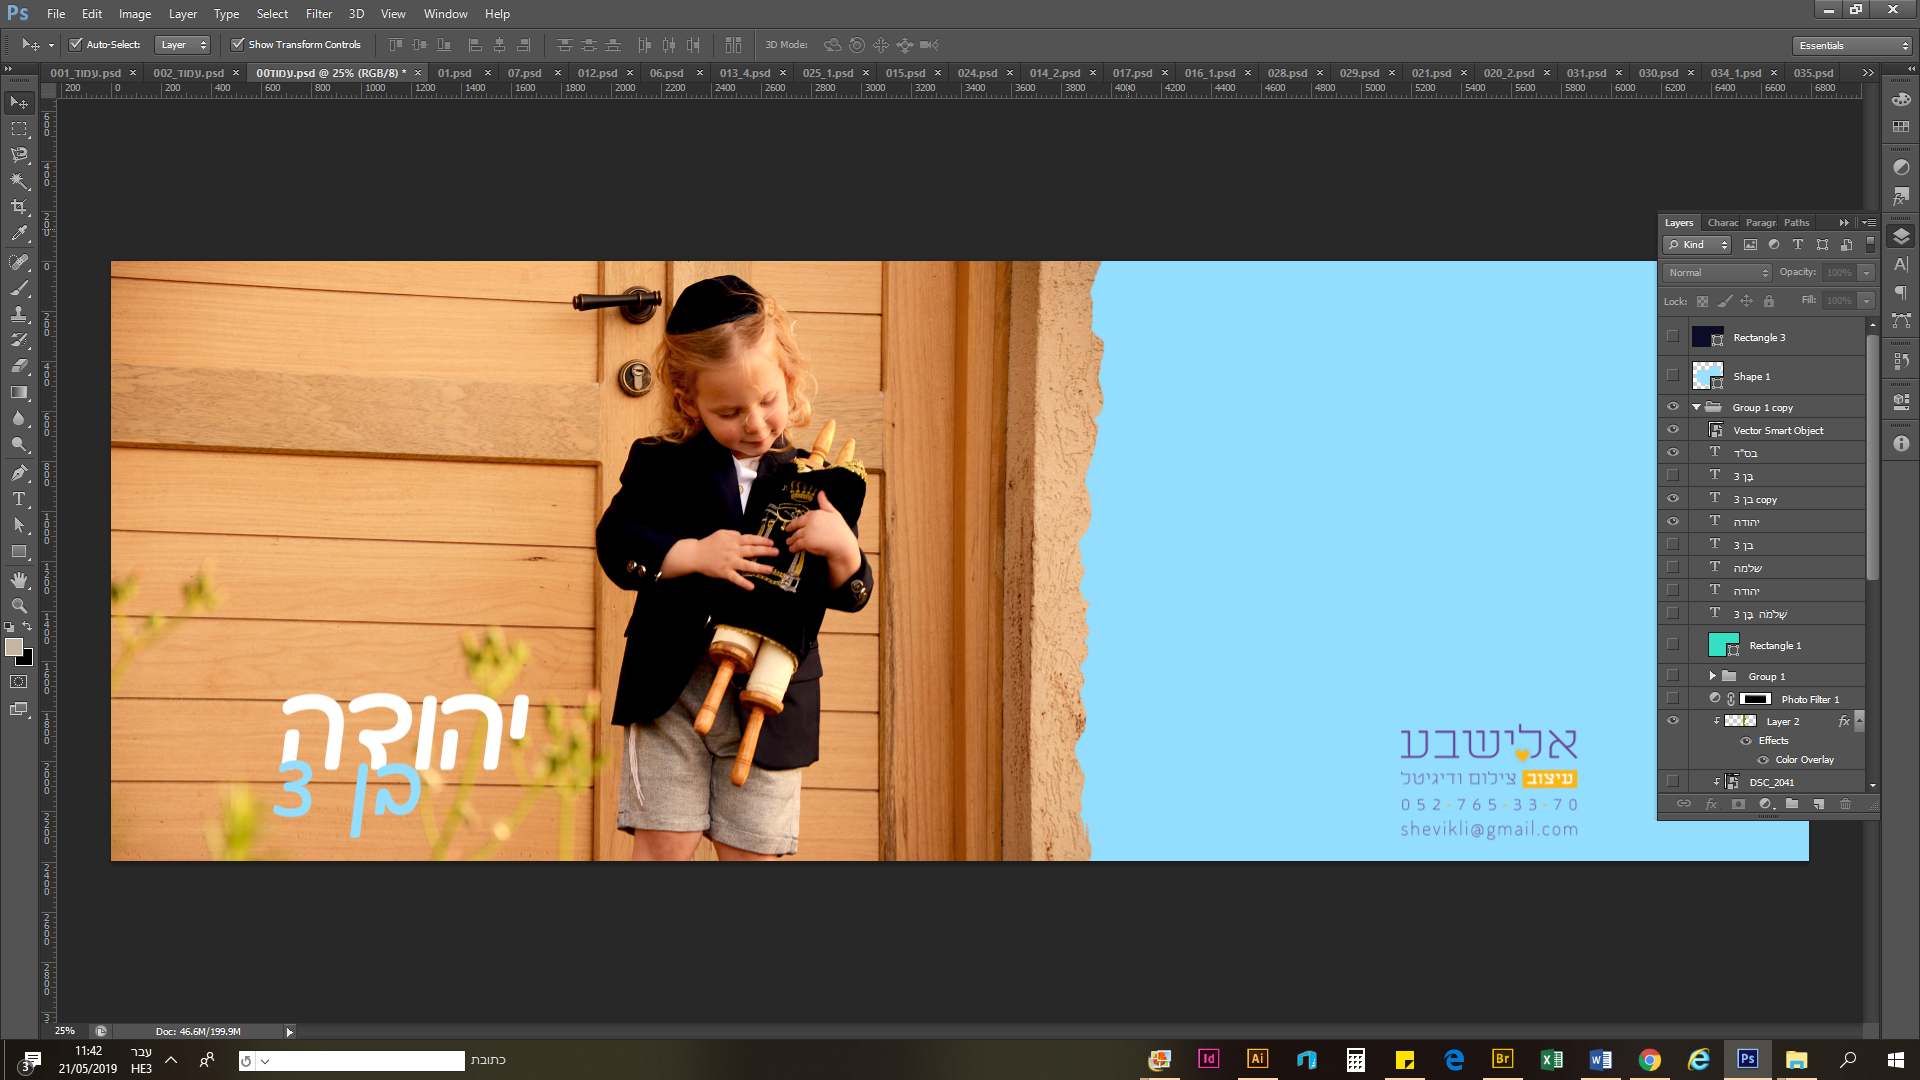The image size is (1920, 1080).
Task: Expand the Group 1 layer group
Action: [x=1712, y=675]
